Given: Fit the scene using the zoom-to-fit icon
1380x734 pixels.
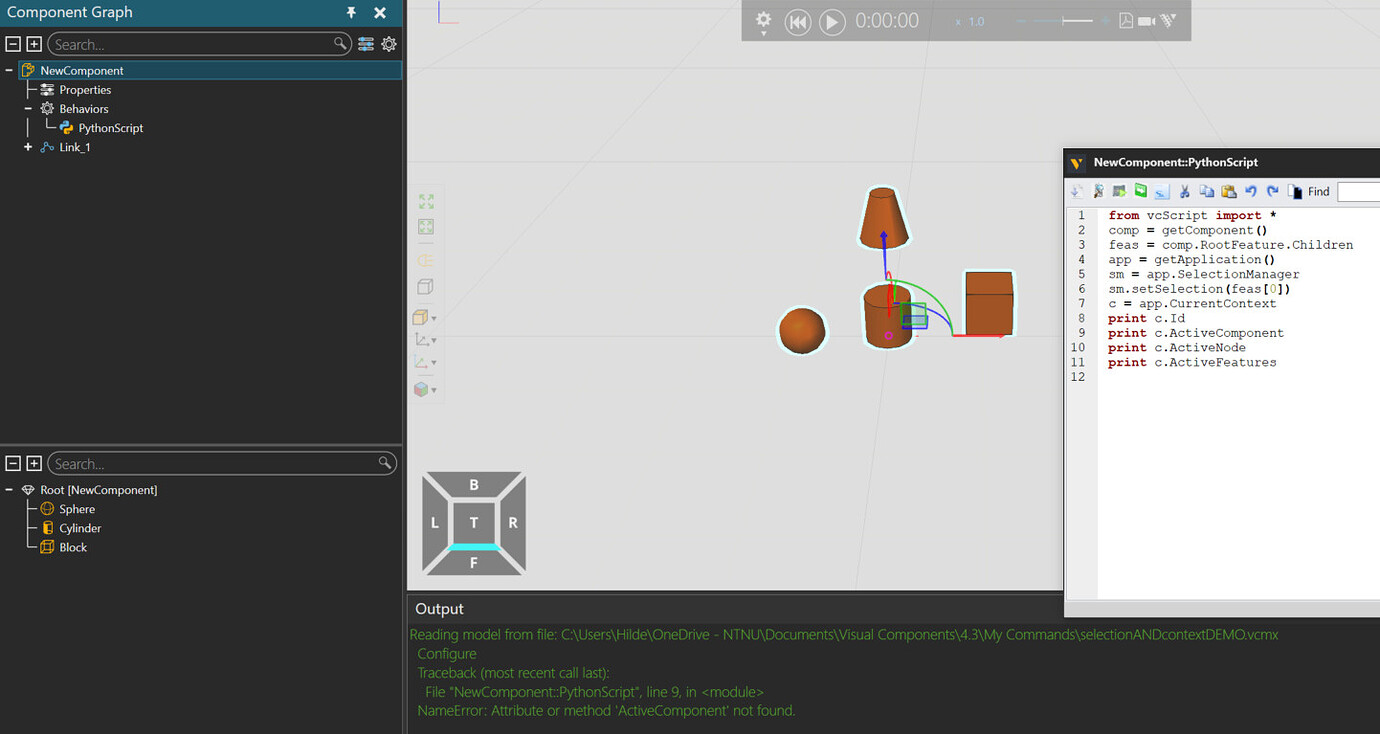Looking at the screenshot, I should coord(425,201).
